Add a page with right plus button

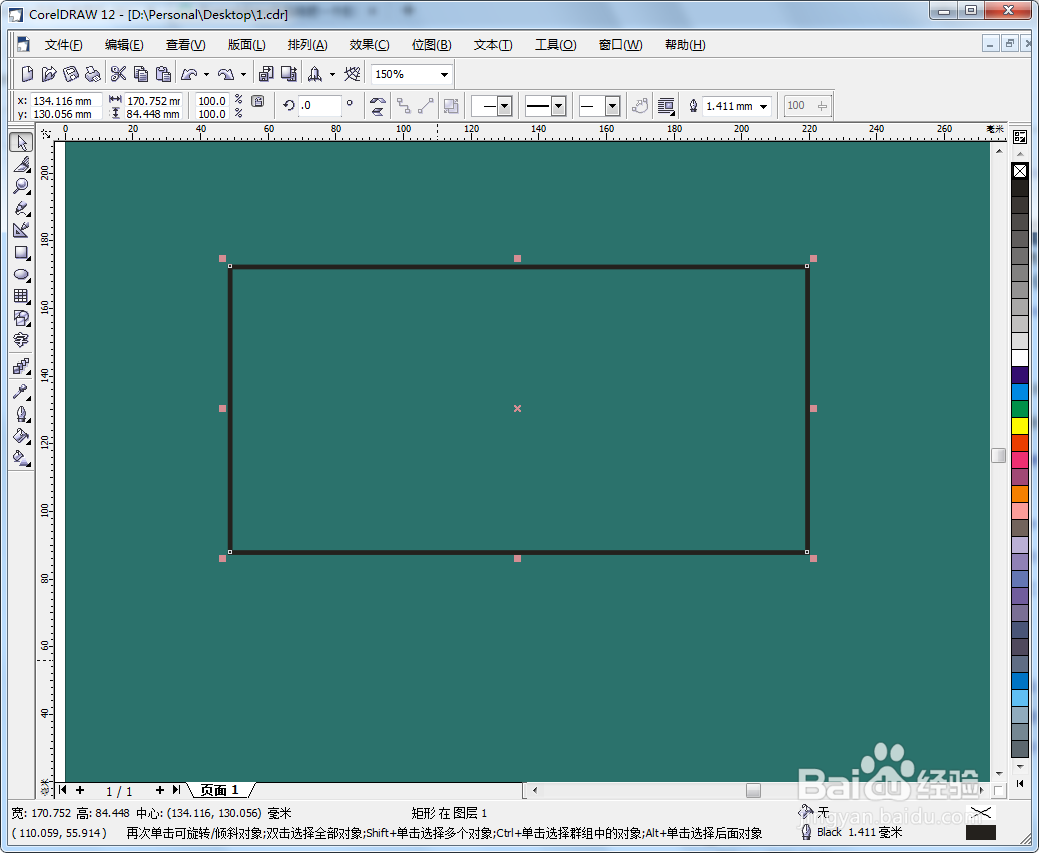tap(160, 790)
